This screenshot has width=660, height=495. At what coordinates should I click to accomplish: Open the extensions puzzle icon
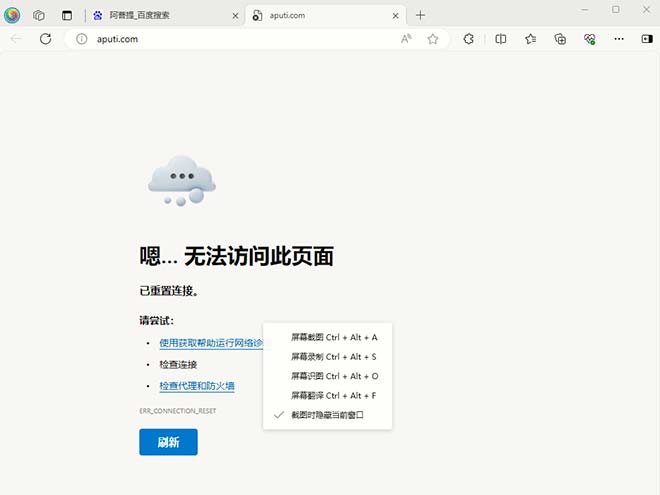(x=468, y=39)
